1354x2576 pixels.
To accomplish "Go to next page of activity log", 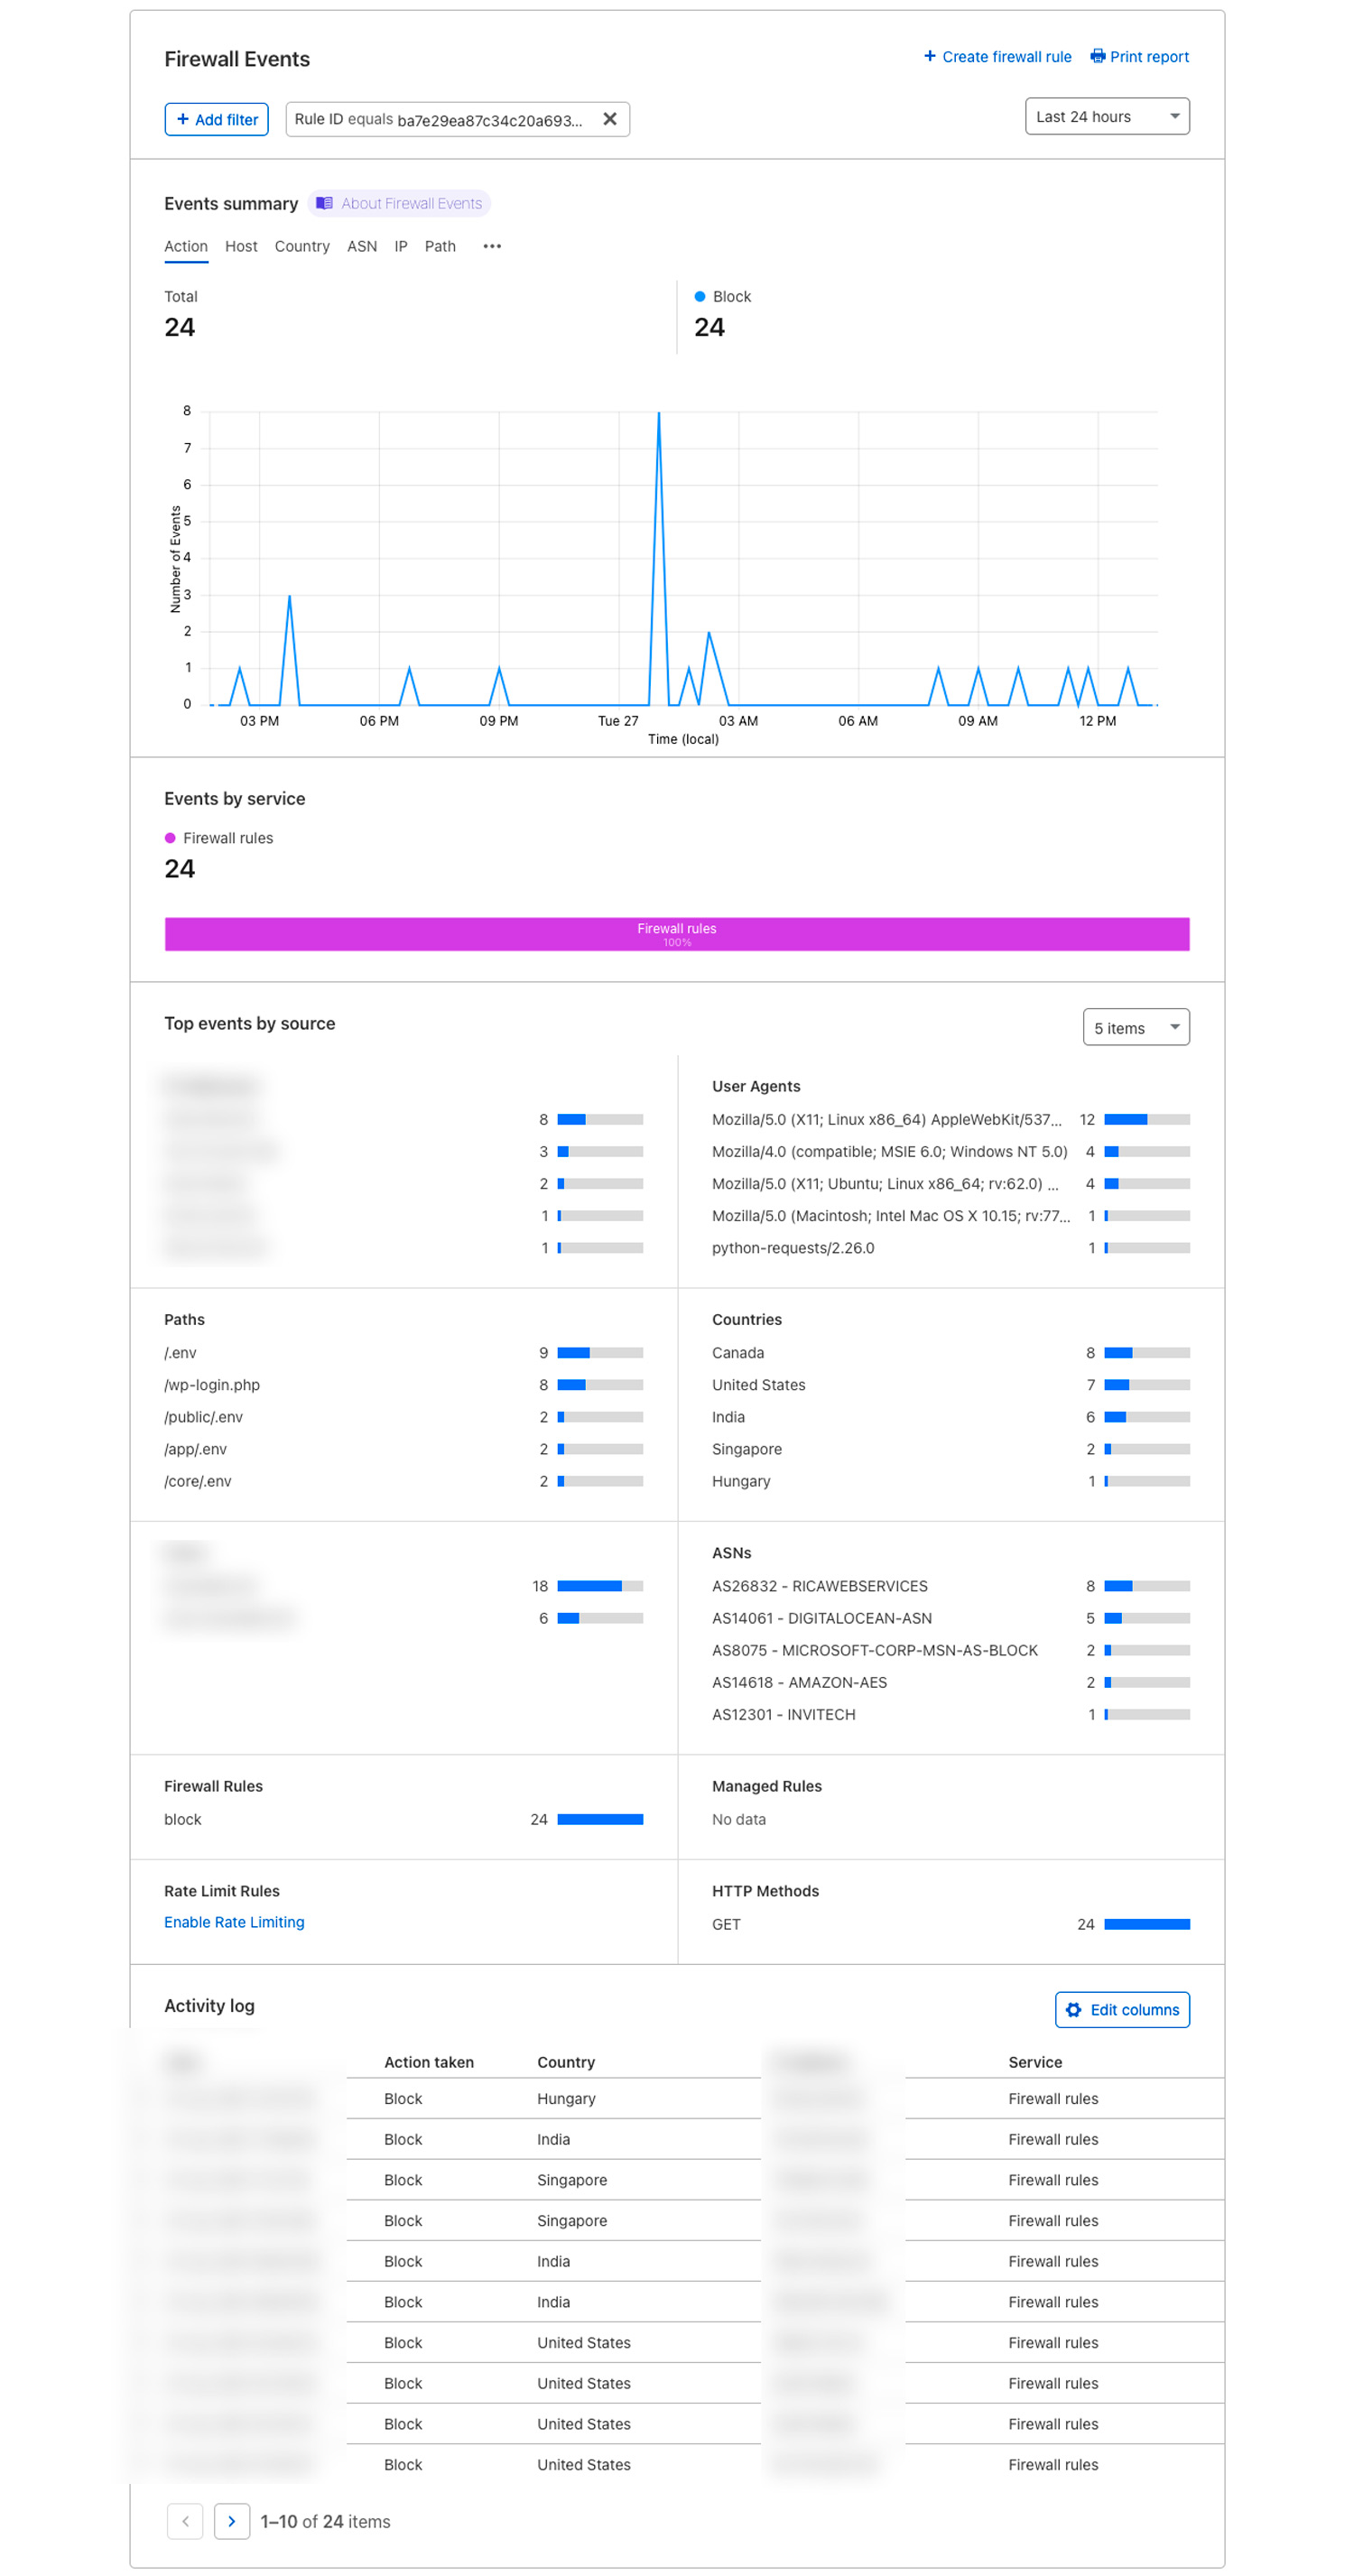I will click(x=231, y=2520).
